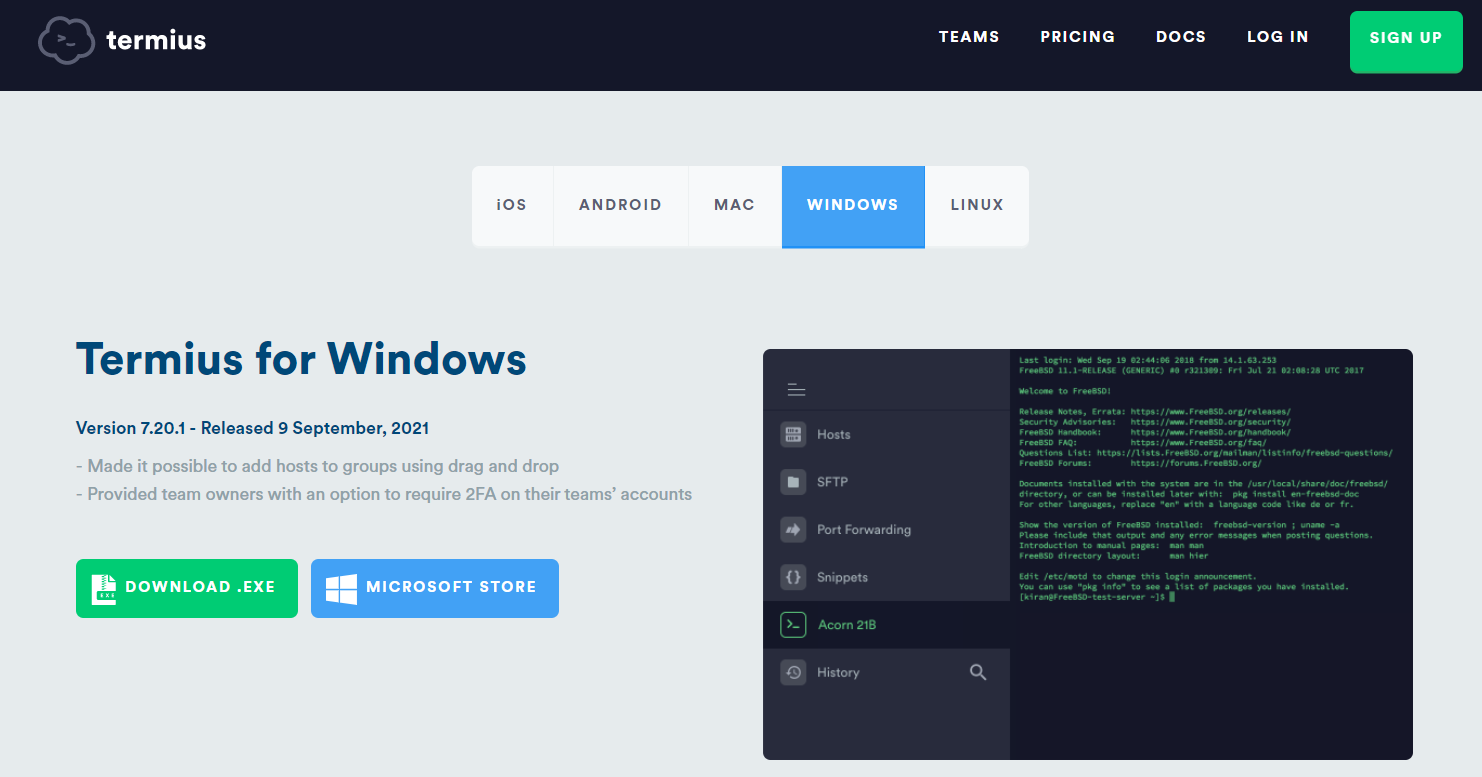Click the kiran@FreeBSD-test-server prompt line

1095,597
